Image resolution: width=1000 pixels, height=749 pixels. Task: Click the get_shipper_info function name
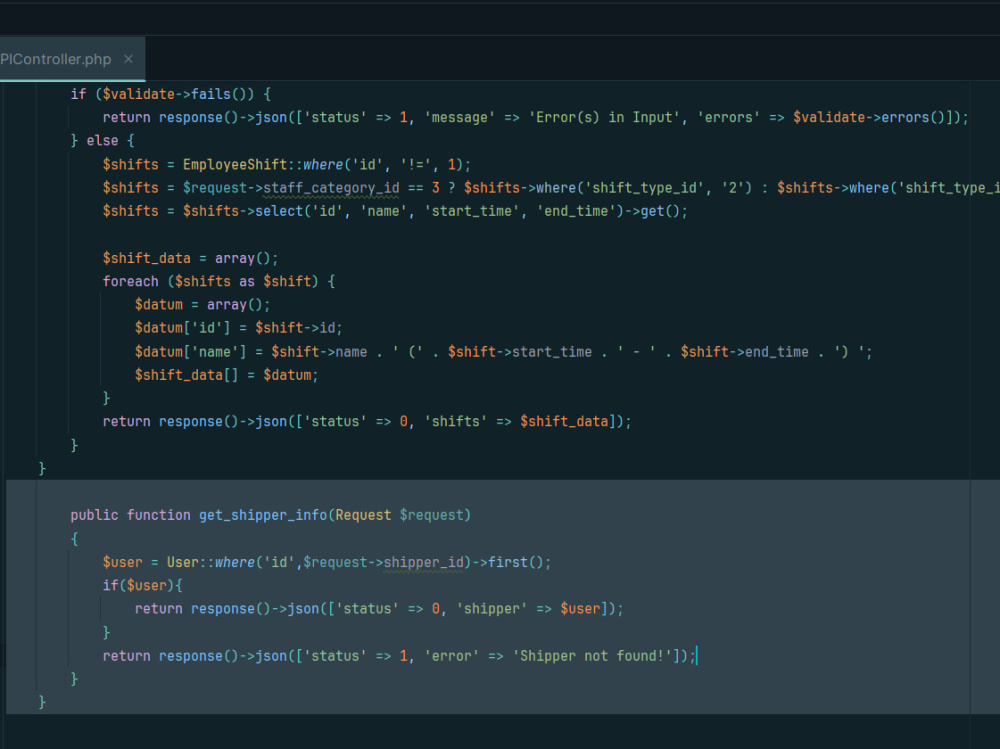tap(263, 515)
